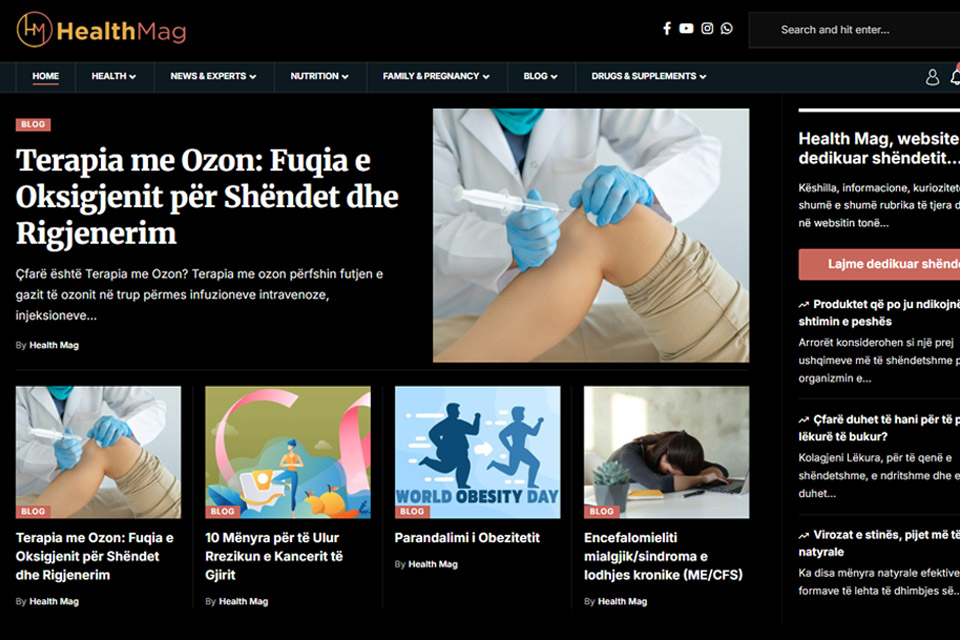The width and height of the screenshot is (960, 640).
Task: Click the BLOG tag above the main headline
Action: 33,124
